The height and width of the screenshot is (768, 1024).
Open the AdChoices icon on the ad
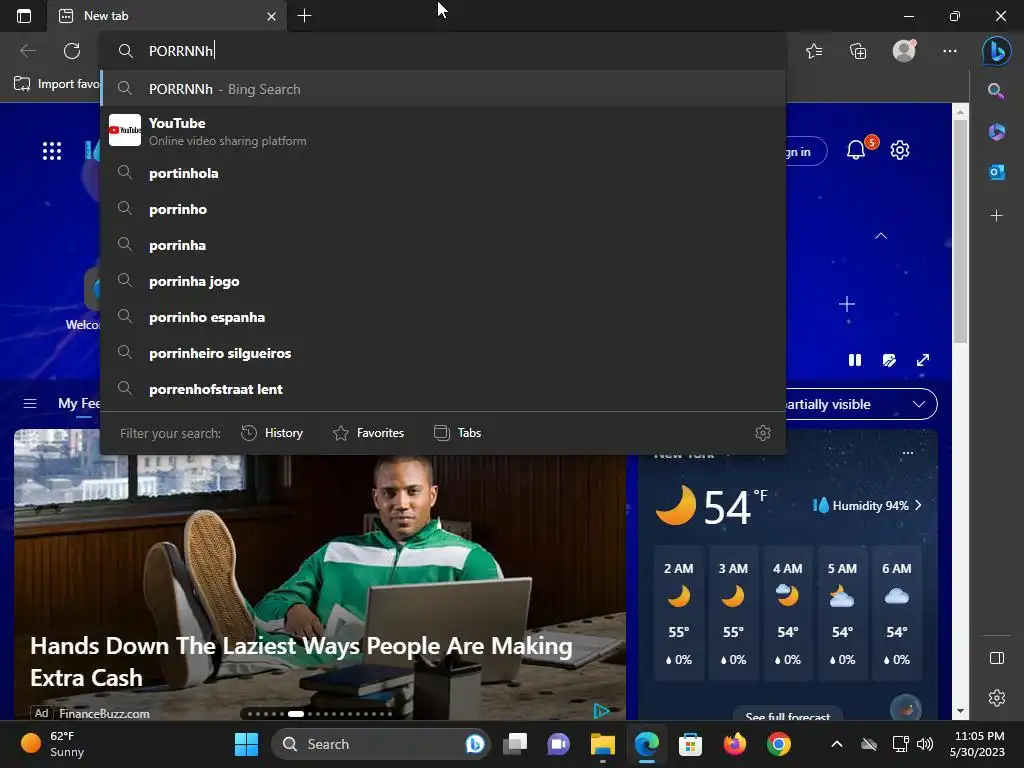coord(601,711)
